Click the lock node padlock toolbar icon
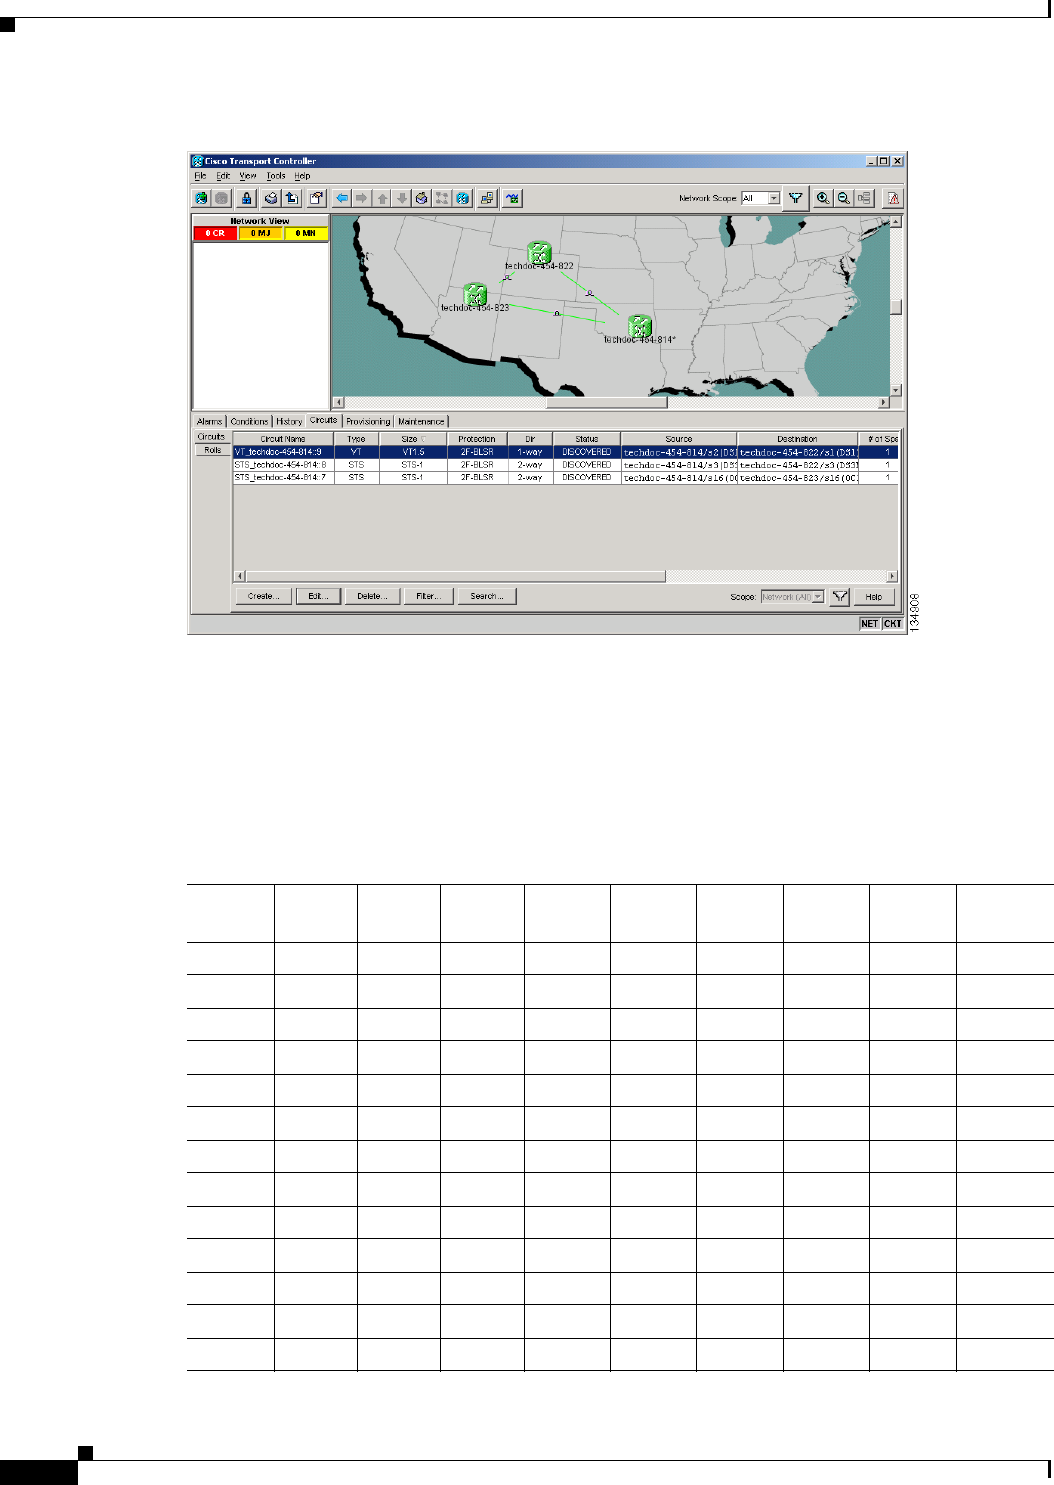Screen dimensions: 1054x1485 [246, 198]
